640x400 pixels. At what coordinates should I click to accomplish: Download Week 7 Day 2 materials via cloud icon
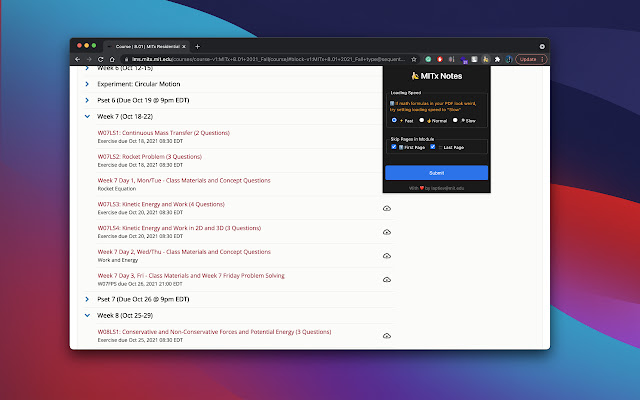(x=386, y=256)
